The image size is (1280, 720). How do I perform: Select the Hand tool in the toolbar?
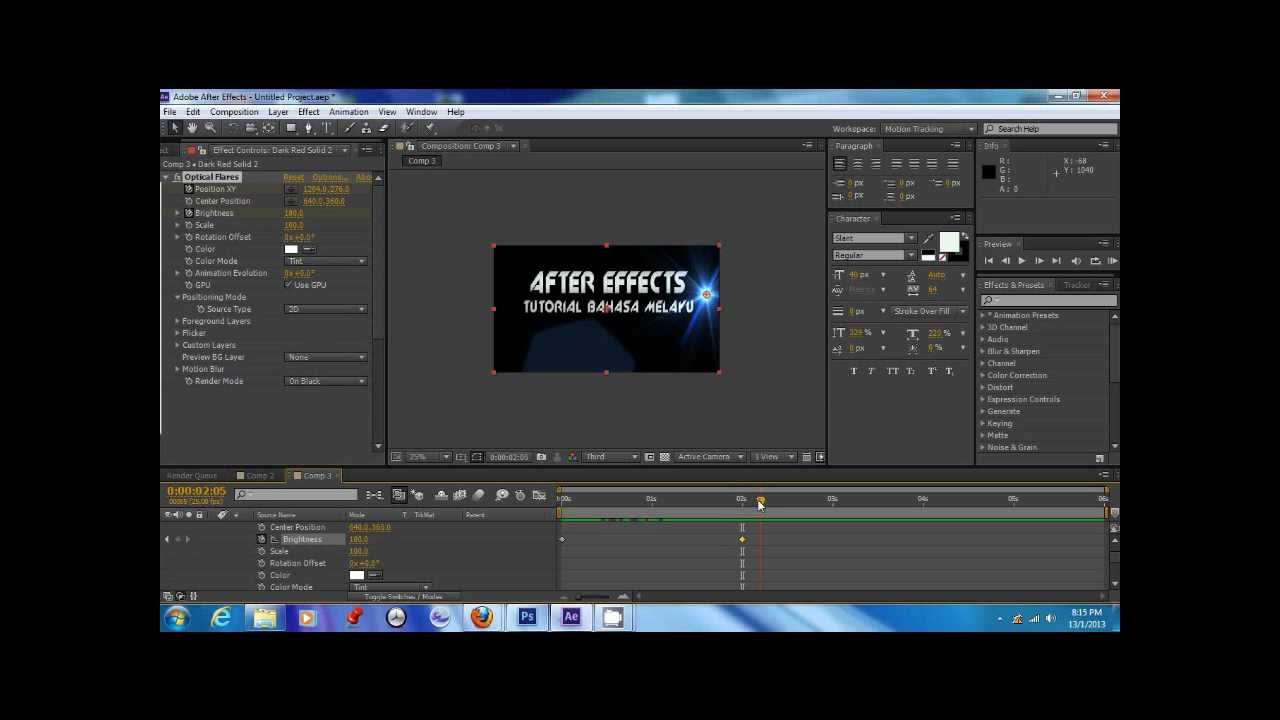click(192, 128)
